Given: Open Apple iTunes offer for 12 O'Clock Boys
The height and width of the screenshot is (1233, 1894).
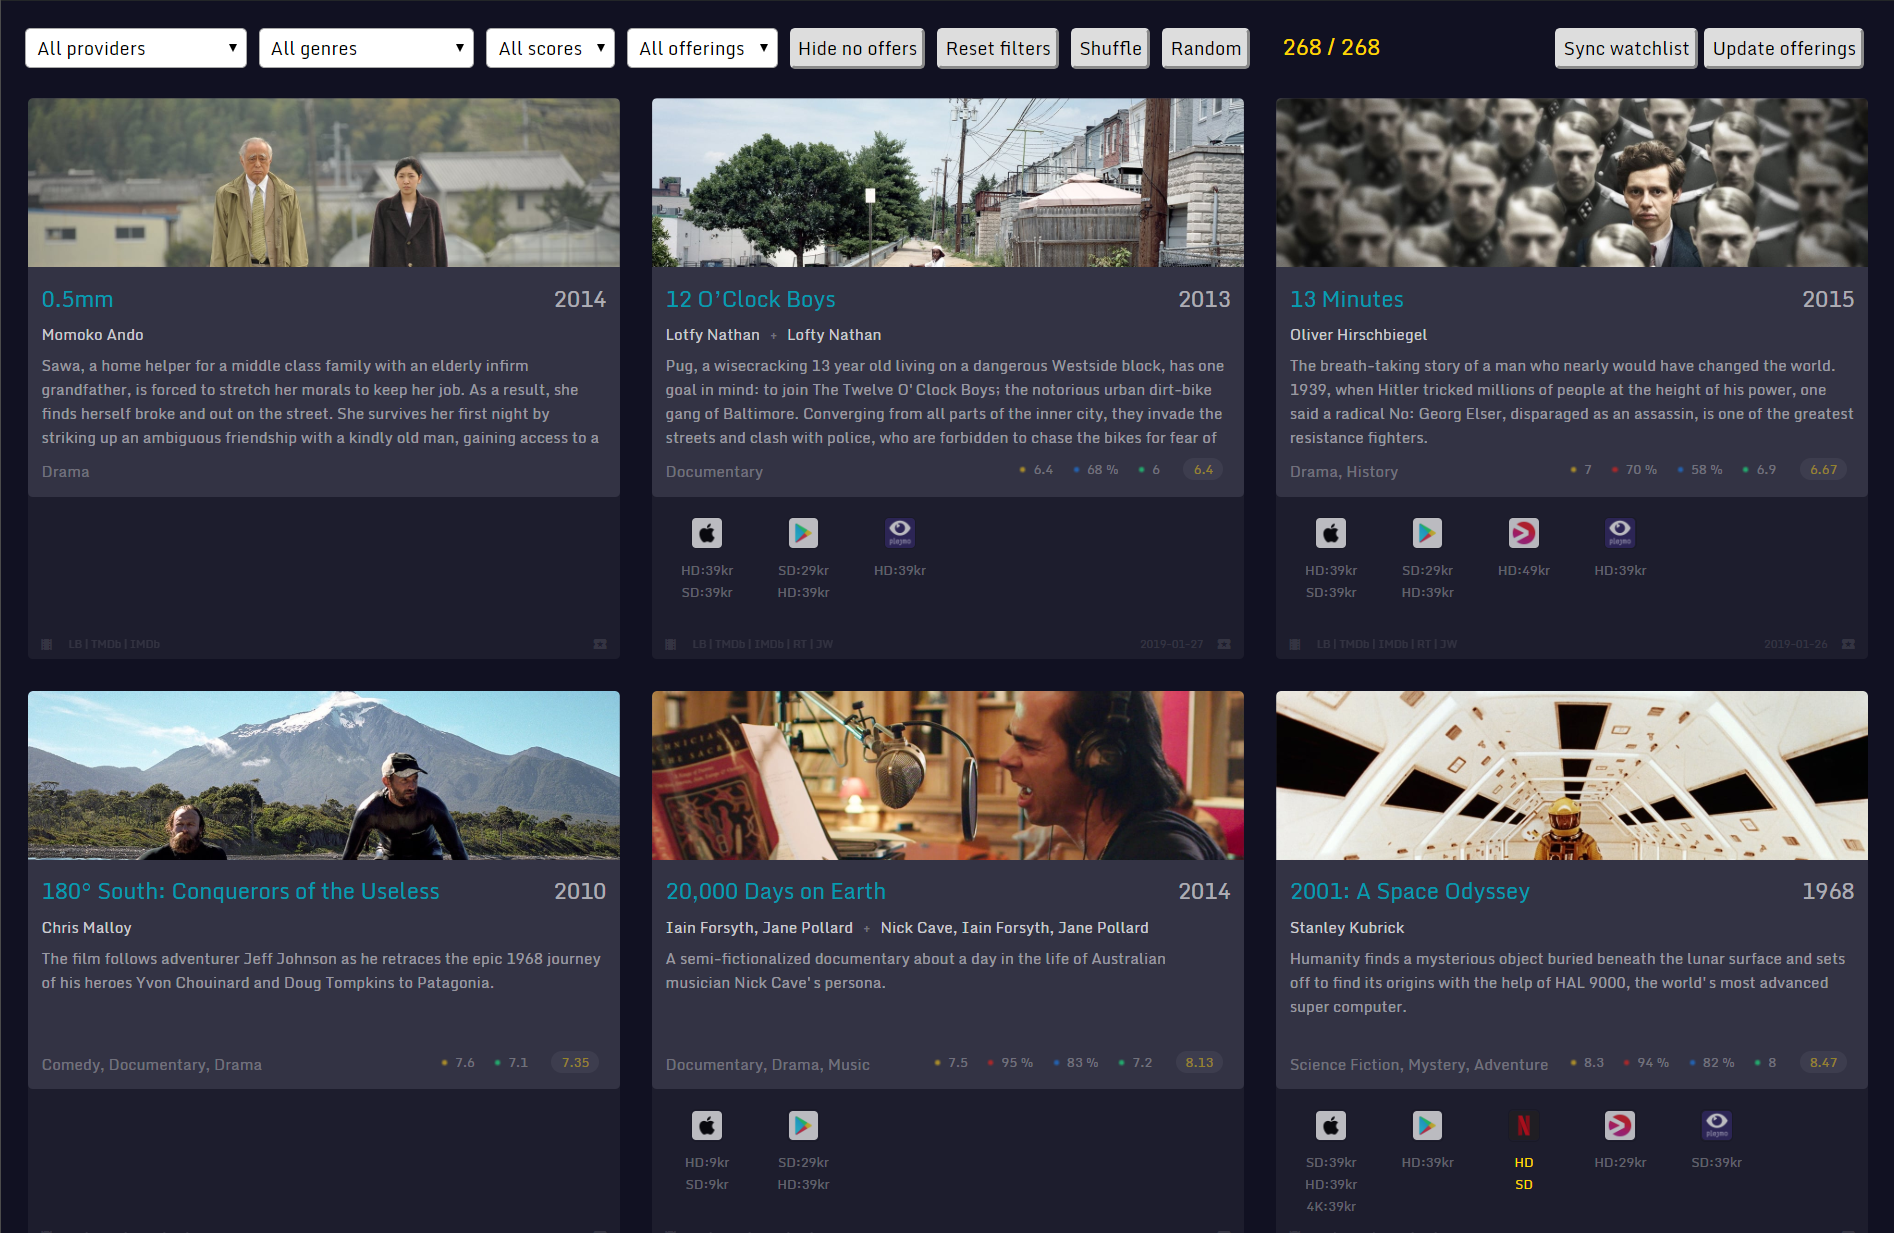Looking at the screenshot, I should click(x=707, y=533).
